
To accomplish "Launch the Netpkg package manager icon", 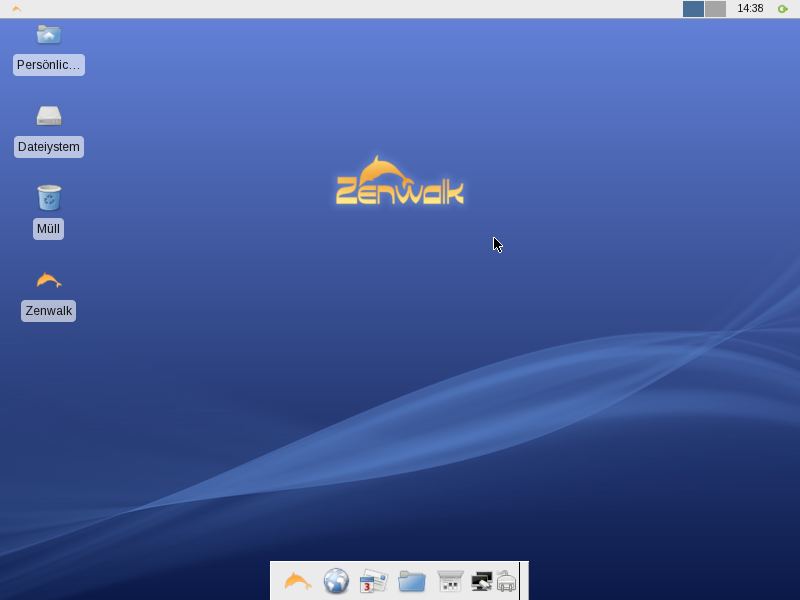I will pyautogui.click(x=448, y=580).
